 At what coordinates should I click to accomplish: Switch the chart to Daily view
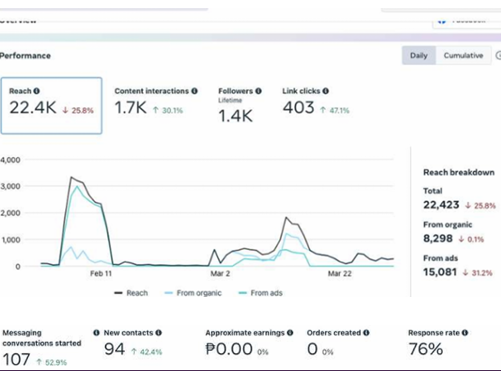(419, 55)
